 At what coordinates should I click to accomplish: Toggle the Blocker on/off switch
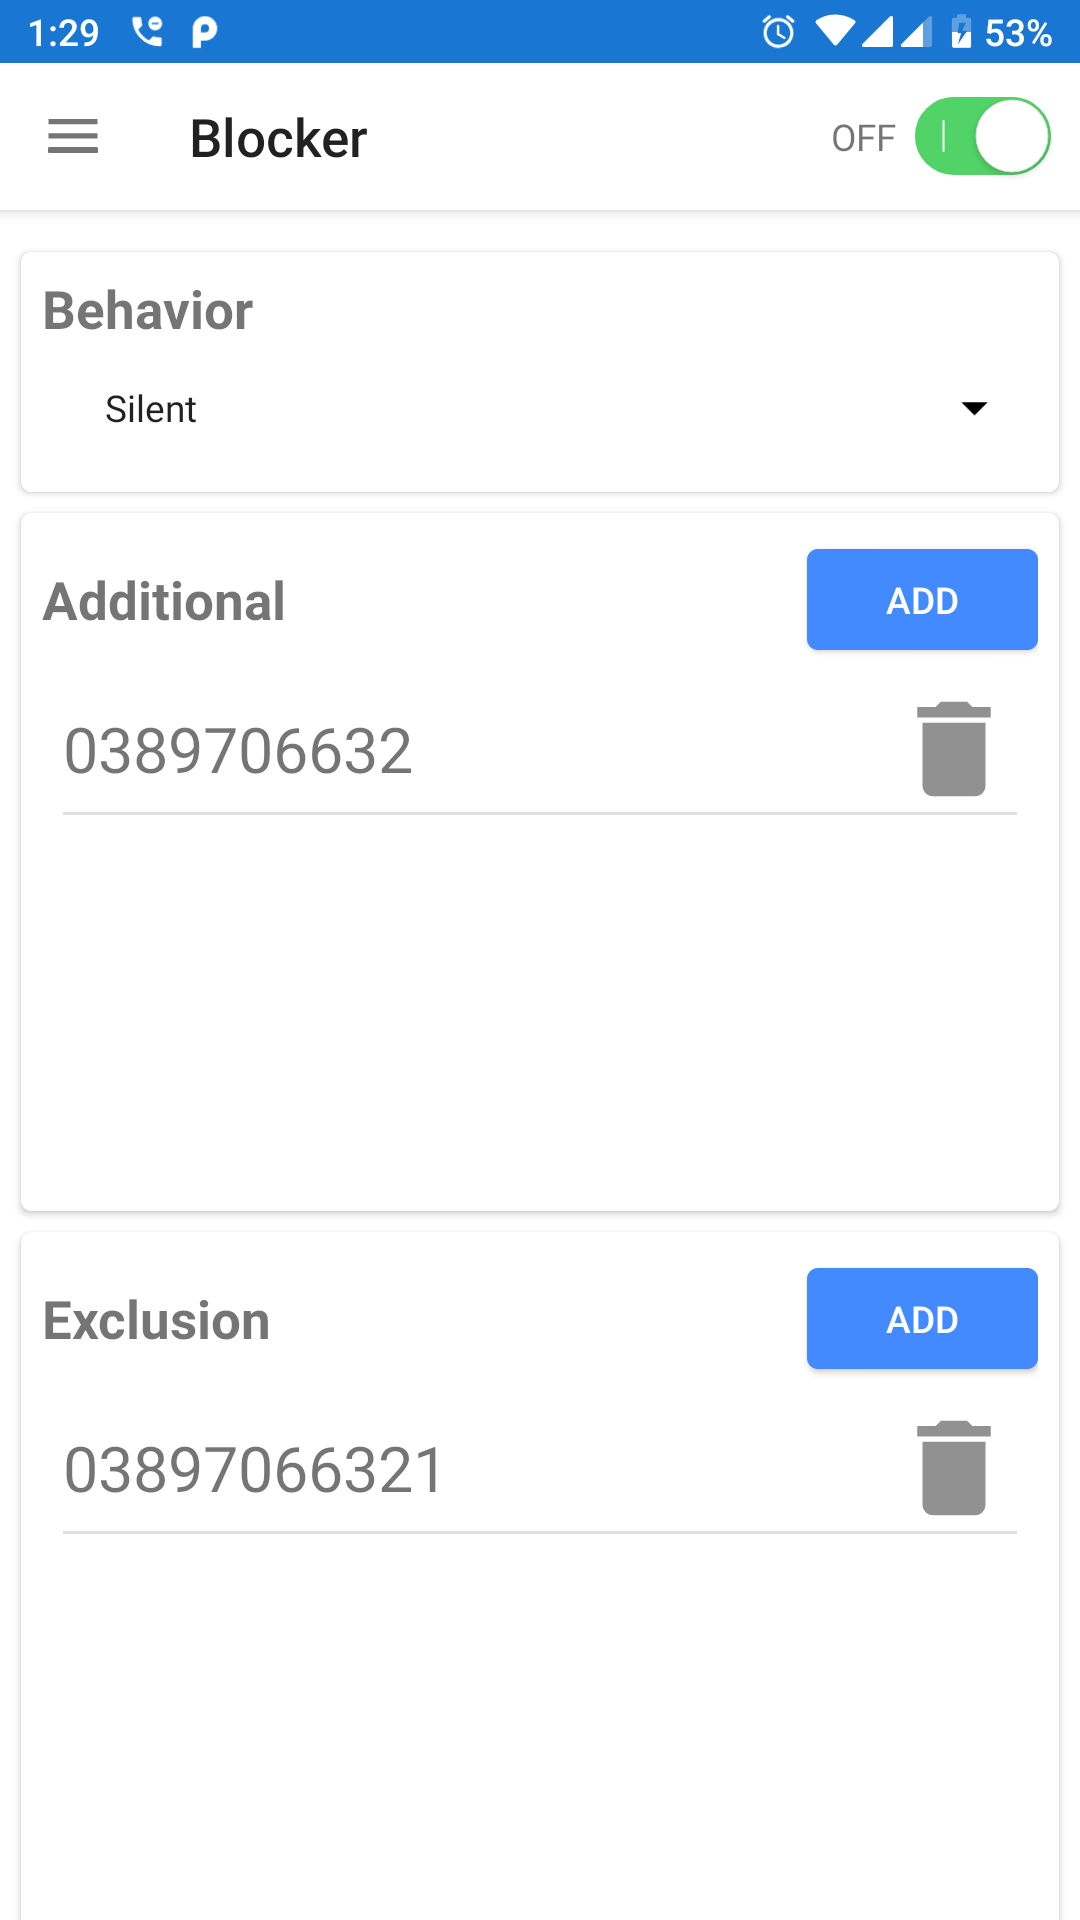tap(982, 137)
